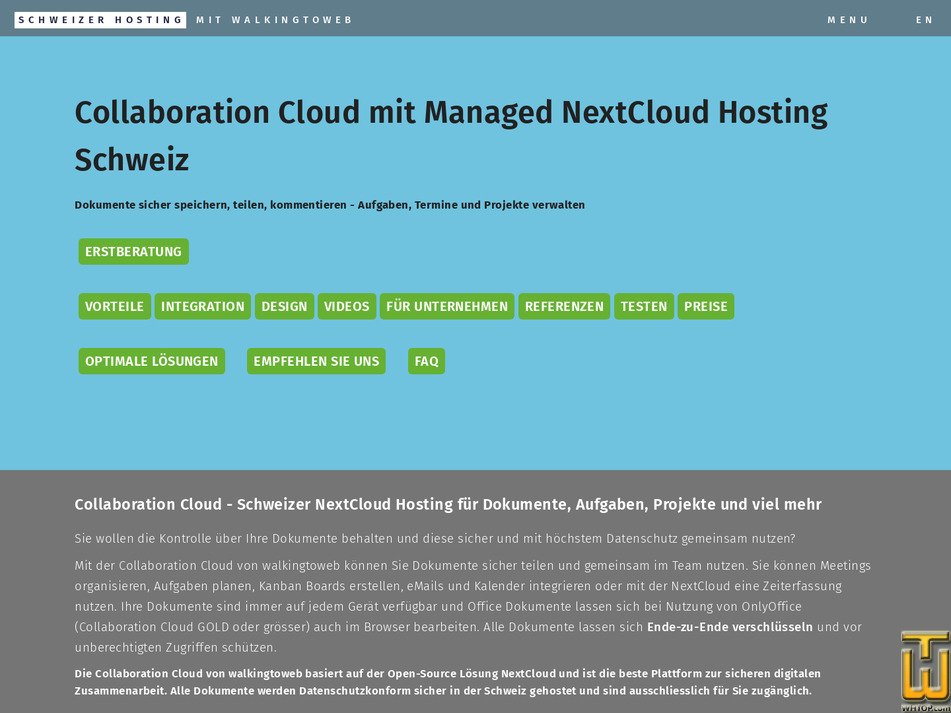Image resolution: width=951 pixels, height=713 pixels.
Task: Click the Ende-zu-Ende verschlüsseln link
Action: (729, 627)
